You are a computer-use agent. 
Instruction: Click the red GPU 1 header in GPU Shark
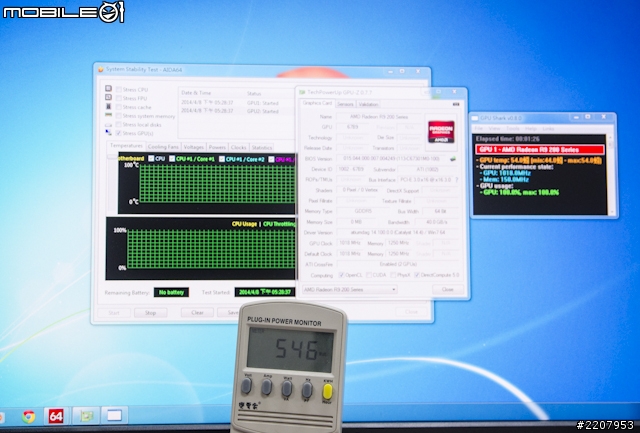pos(540,149)
